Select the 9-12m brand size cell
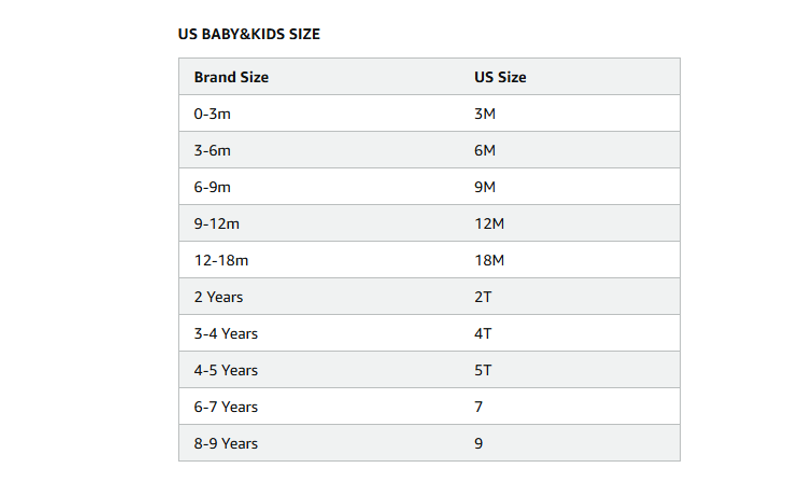 [x=216, y=224]
